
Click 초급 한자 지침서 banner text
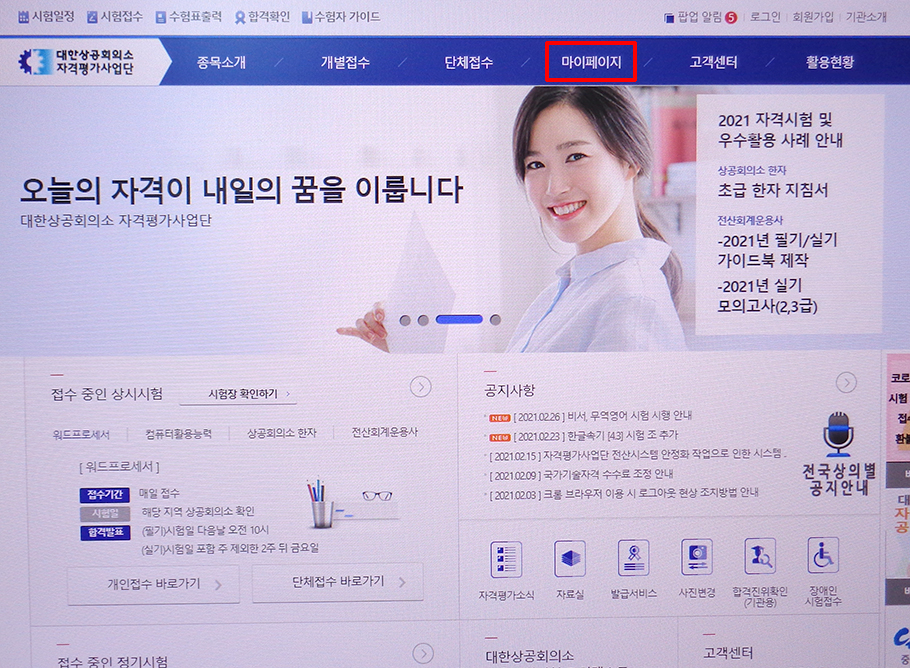coord(772,190)
